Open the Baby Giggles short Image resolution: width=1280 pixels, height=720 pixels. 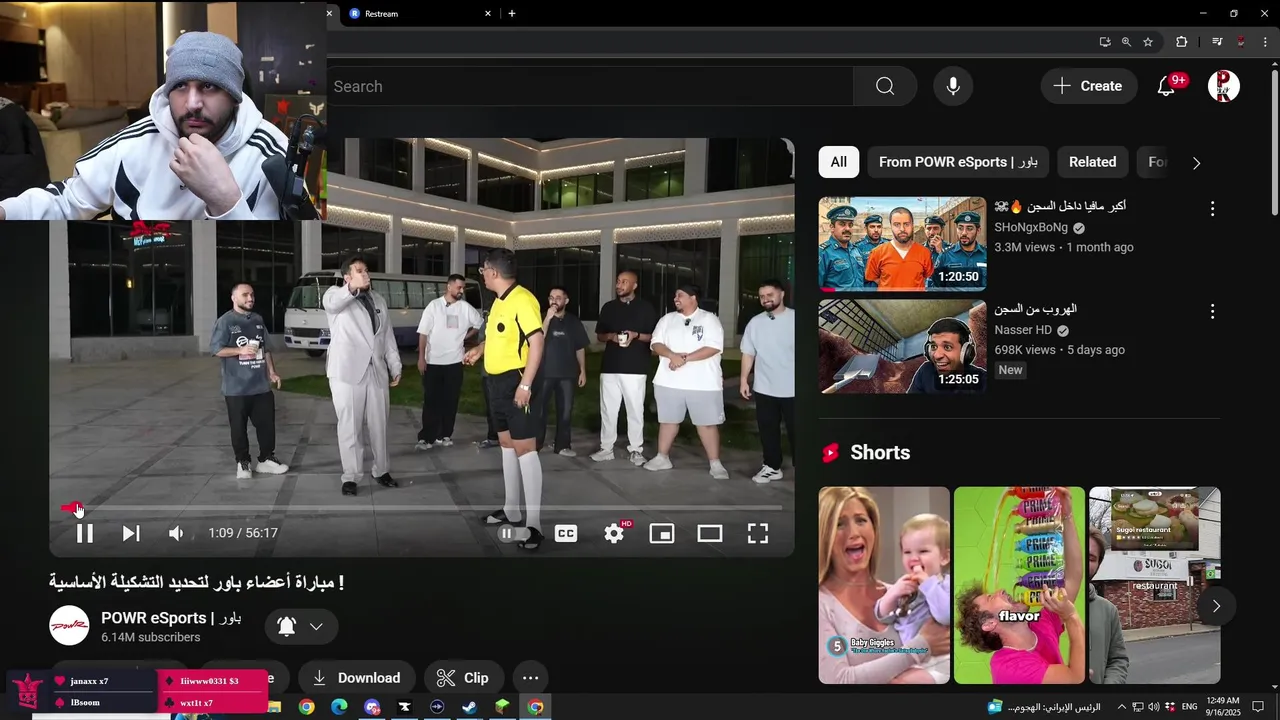click(884, 585)
